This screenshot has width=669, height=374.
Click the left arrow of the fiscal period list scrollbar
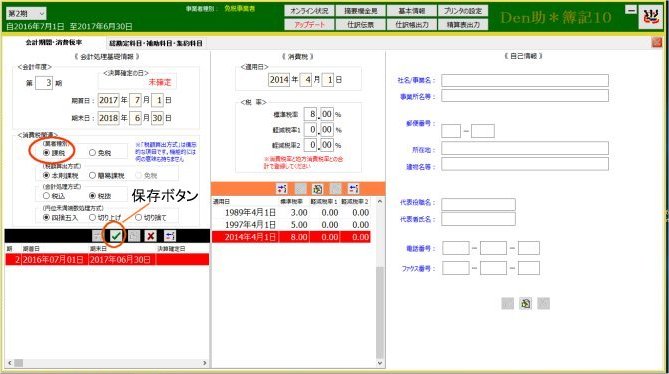(x=9, y=363)
